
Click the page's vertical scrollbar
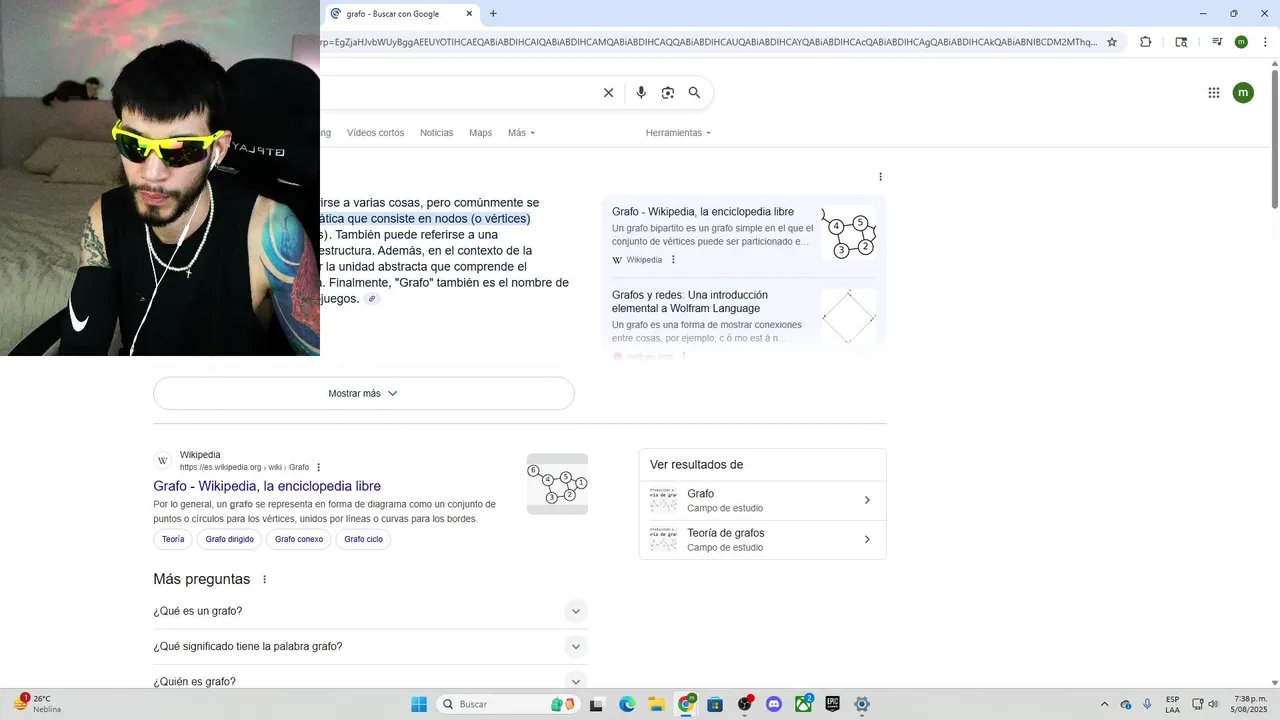[1275, 139]
